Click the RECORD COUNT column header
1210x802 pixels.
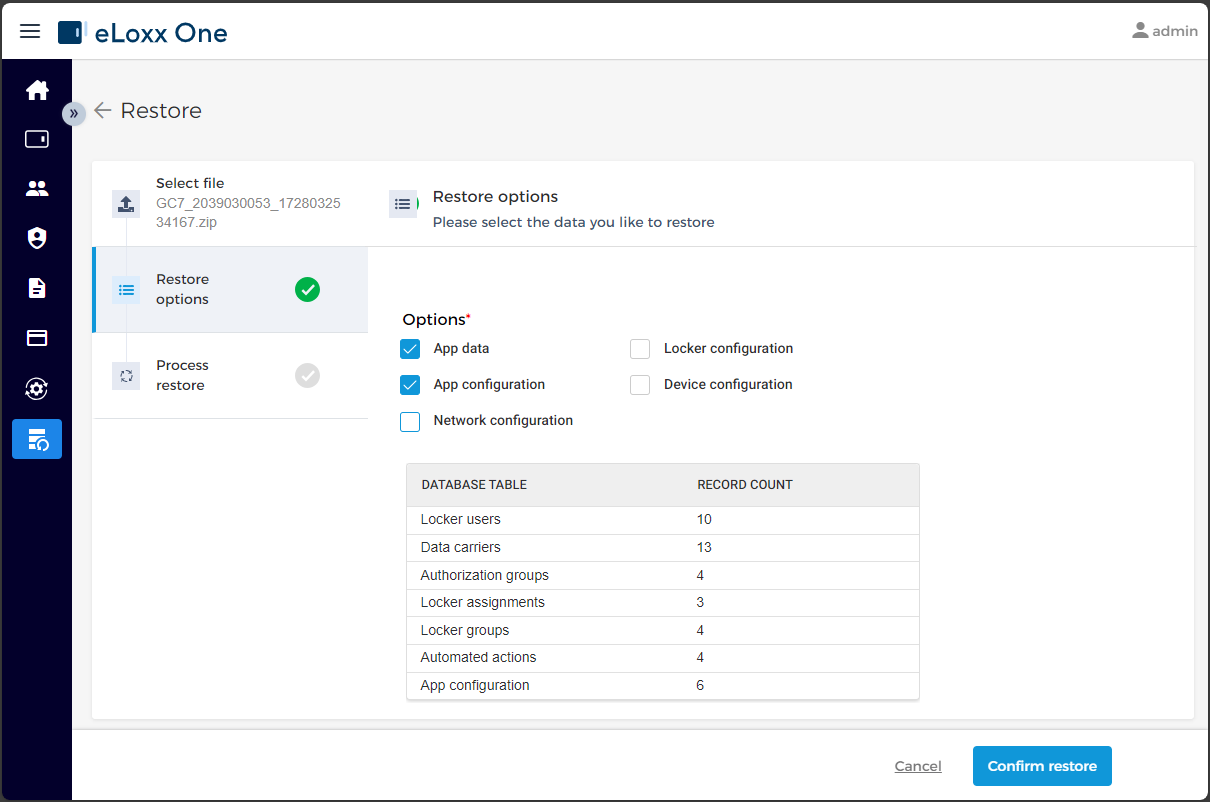click(x=745, y=485)
